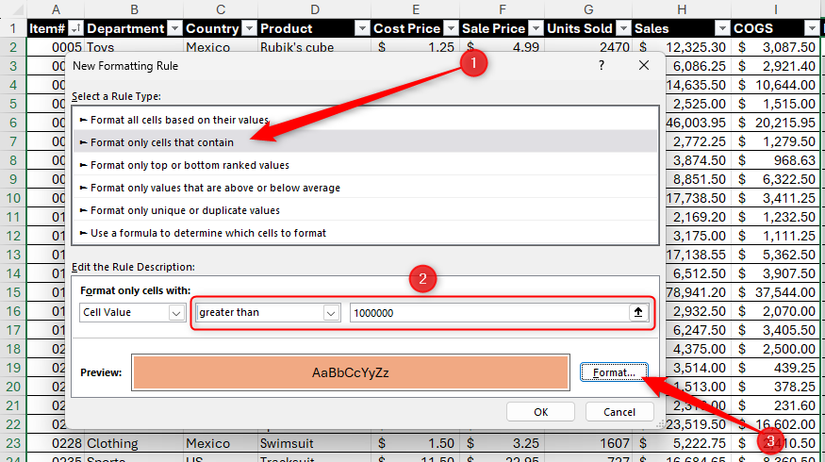Click cell with item number 0228
825x462 pixels.
(55, 443)
